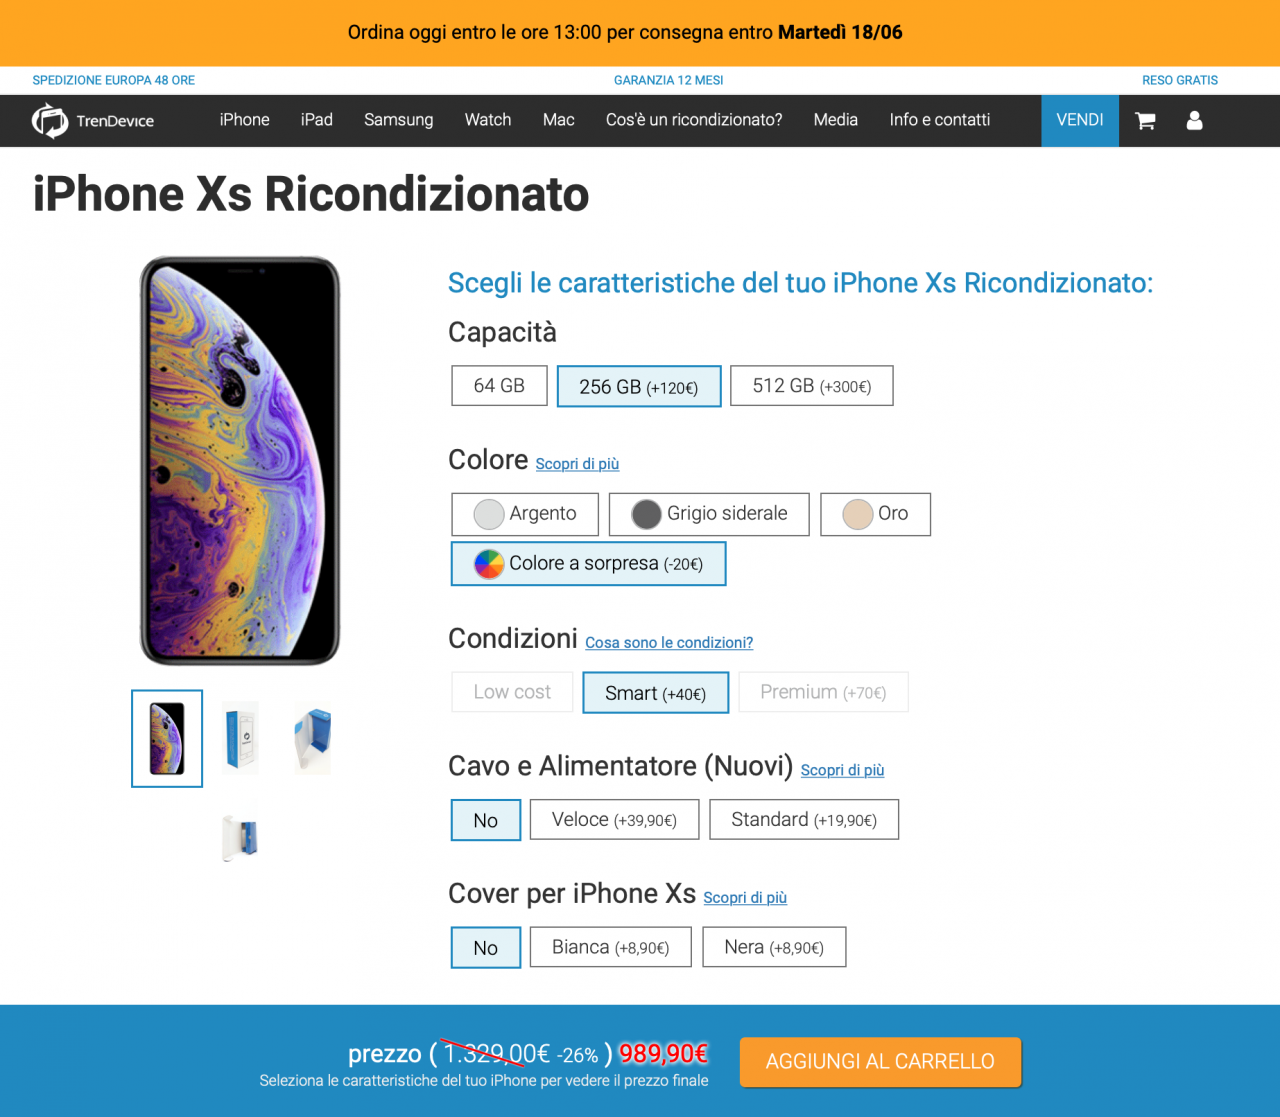This screenshot has height=1117, width=1280.
Task: Select the Nera cover option
Action: [x=774, y=947]
